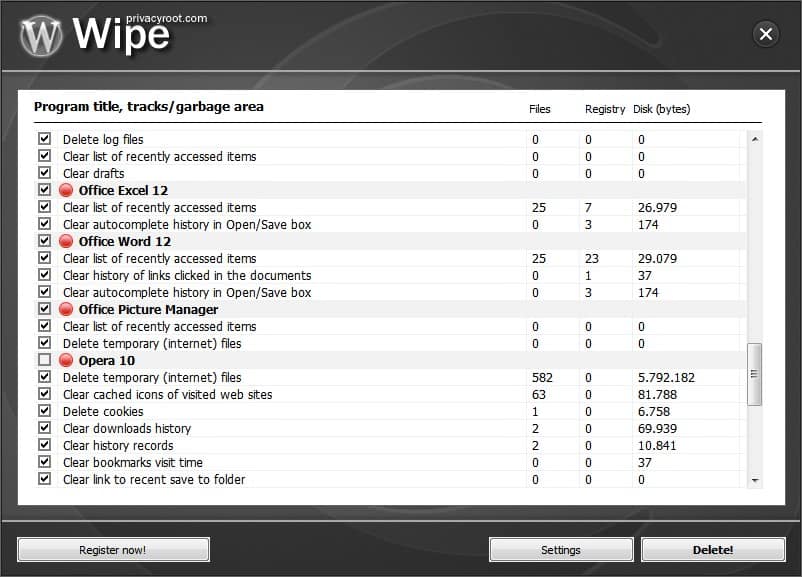
Task: Toggle Picture Manager's "Delete temporary (internet) files" checkbox
Action: (44, 343)
